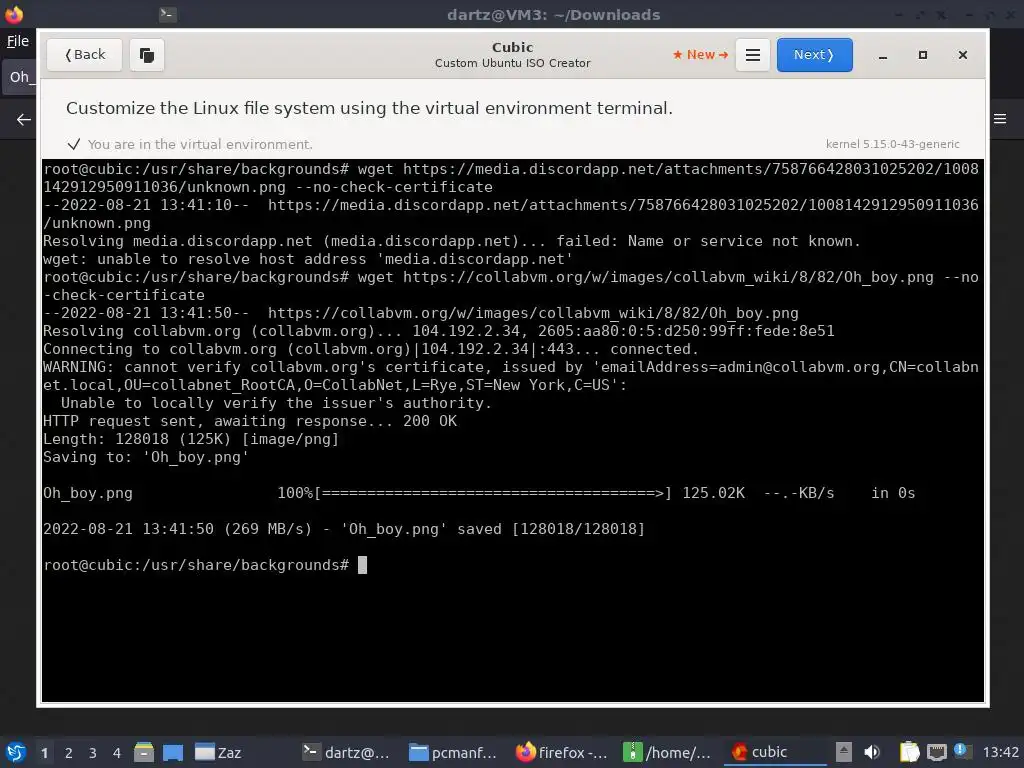This screenshot has height=768, width=1024.
Task: Switch to the firefox taskbar entry
Action: pos(562,752)
